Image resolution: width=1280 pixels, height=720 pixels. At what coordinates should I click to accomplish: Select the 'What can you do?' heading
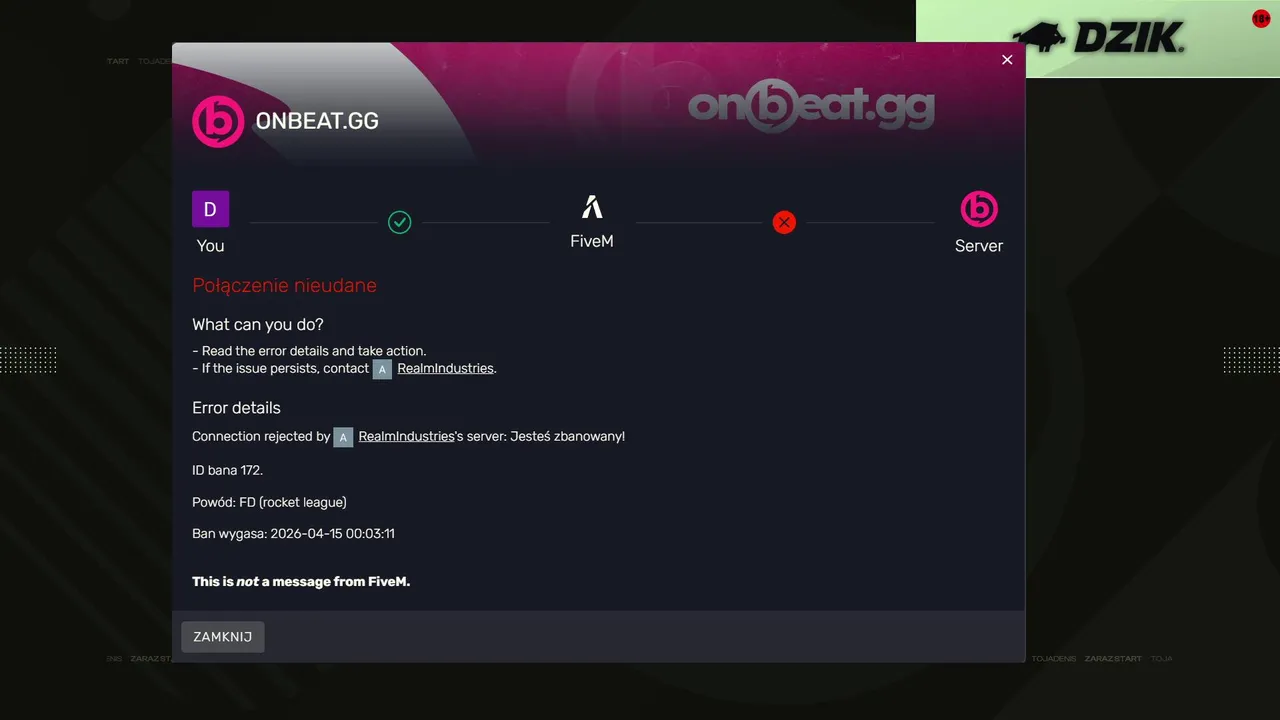(258, 325)
